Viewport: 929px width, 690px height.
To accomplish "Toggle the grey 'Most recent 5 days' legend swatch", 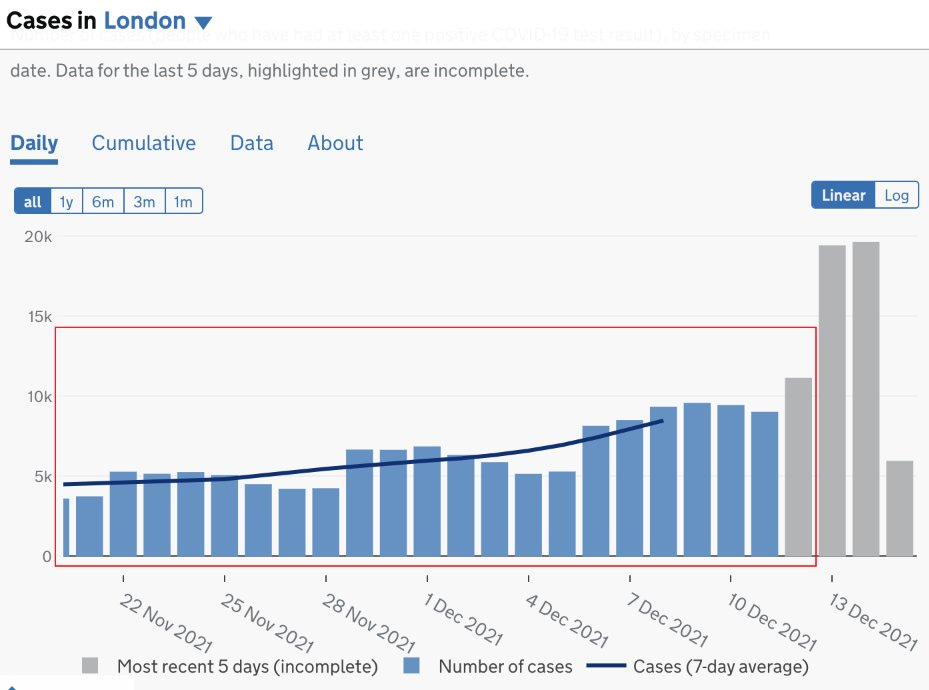I will pyautogui.click(x=90, y=665).
